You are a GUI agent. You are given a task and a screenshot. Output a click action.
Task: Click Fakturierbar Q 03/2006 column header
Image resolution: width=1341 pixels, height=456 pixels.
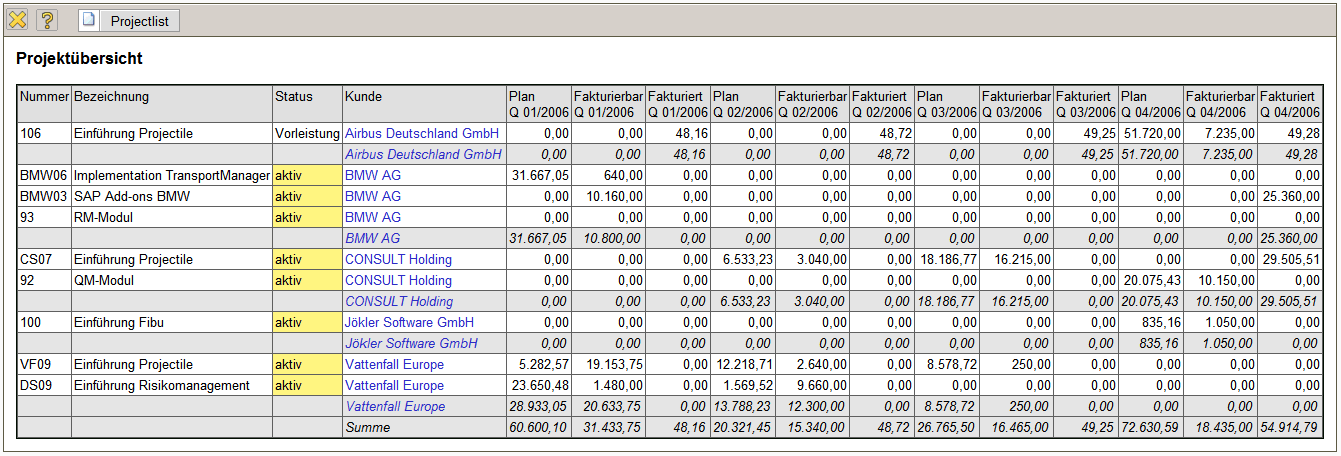1016,105
